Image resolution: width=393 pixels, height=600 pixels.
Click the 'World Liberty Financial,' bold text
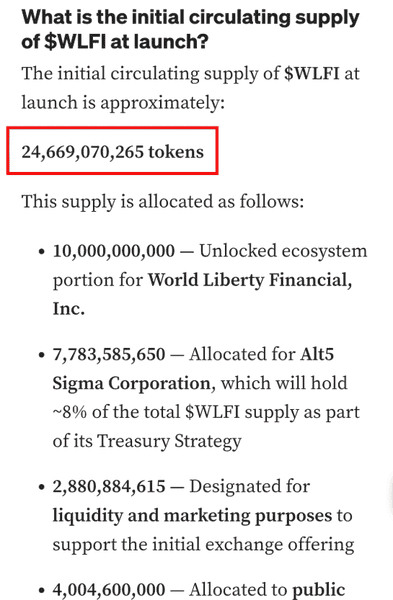click(x=250, y=280)
